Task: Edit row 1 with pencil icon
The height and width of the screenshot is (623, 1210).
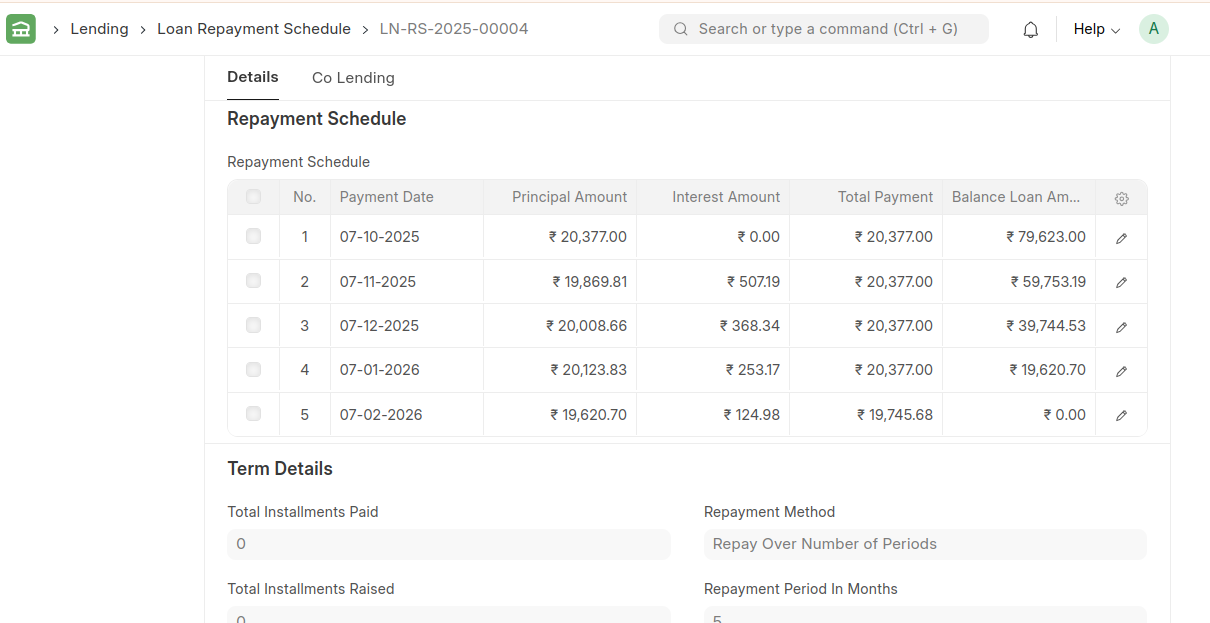Action: click(1121, 238)
